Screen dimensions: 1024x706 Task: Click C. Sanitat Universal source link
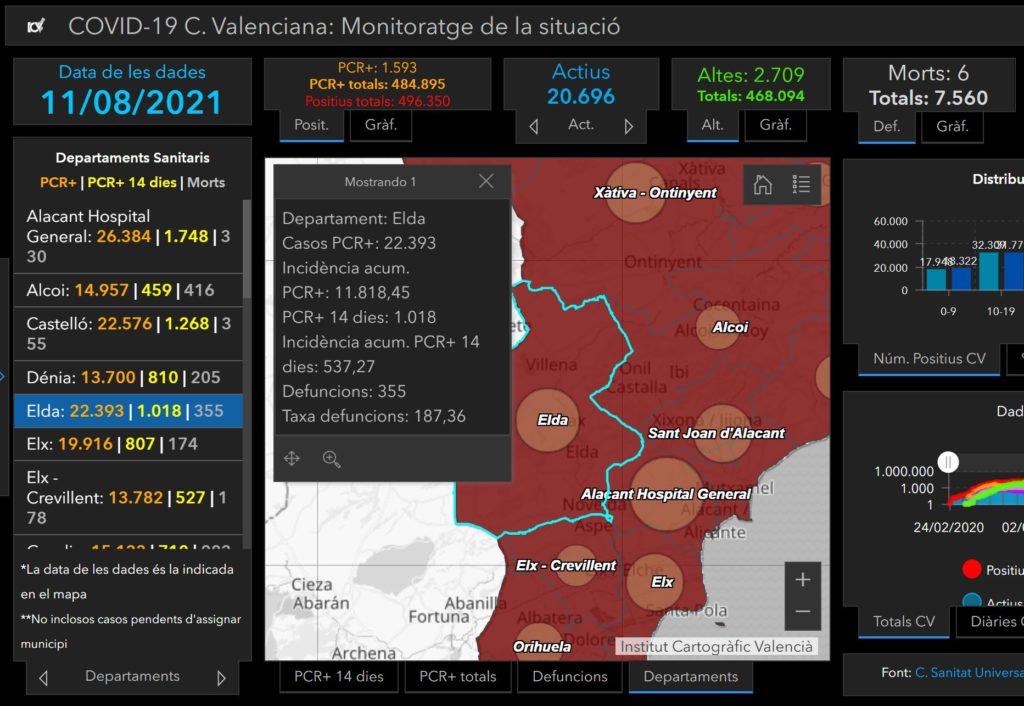click(969, 673)
